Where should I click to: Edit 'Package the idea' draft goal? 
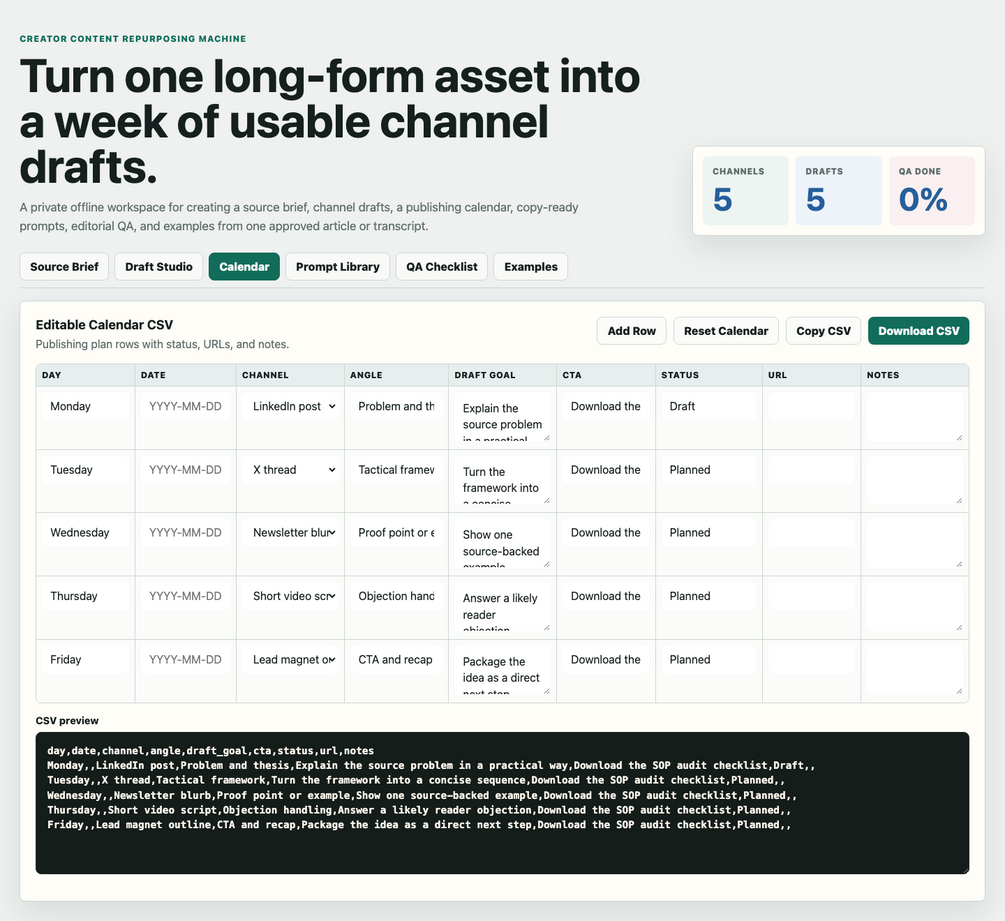click(502, 670)
